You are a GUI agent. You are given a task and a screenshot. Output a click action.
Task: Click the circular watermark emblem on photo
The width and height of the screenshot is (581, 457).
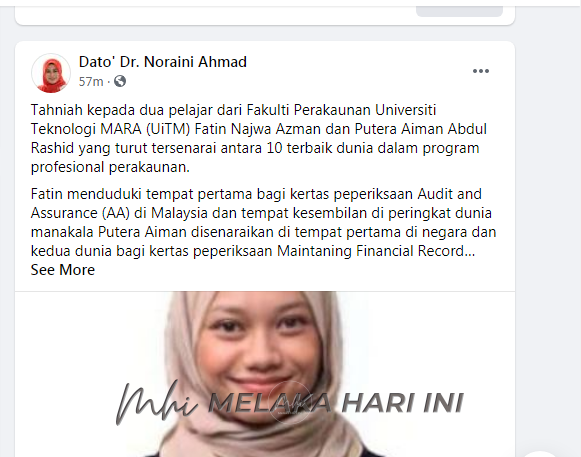click(289, 402)
